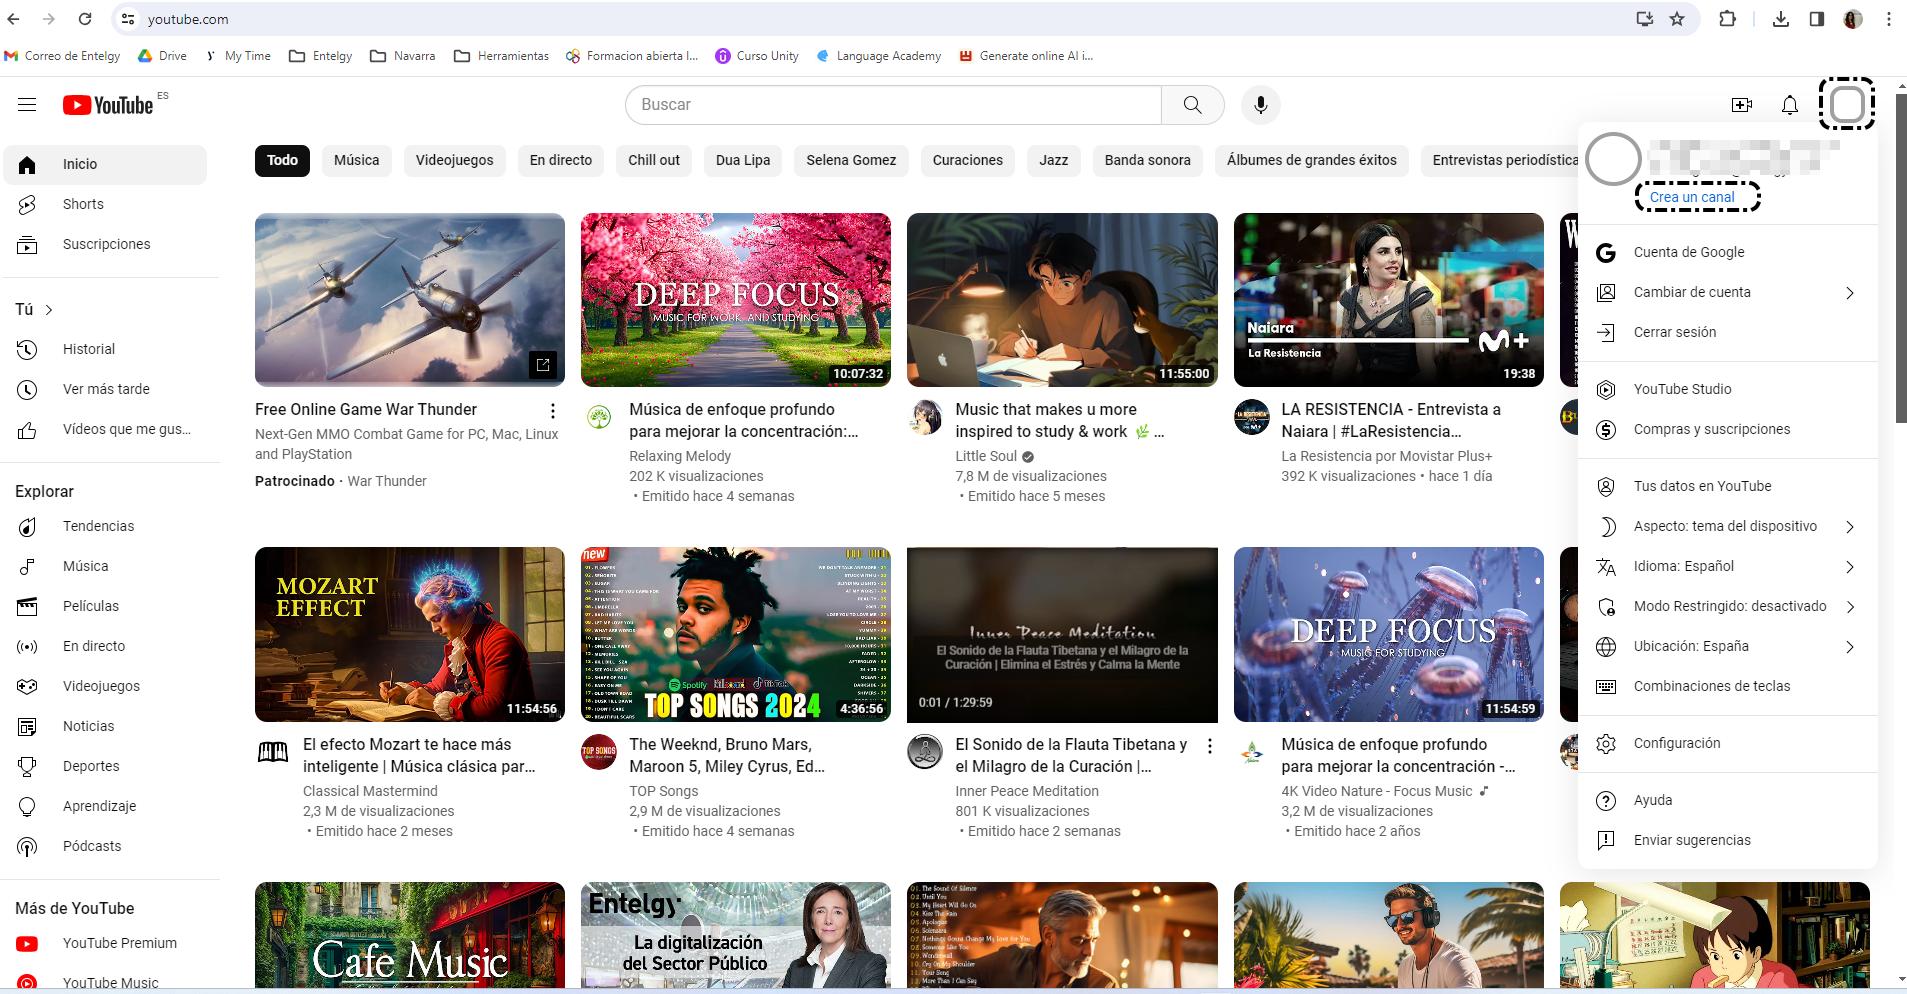Explore Videojuegos in sidebar

(x=105, y=686)
